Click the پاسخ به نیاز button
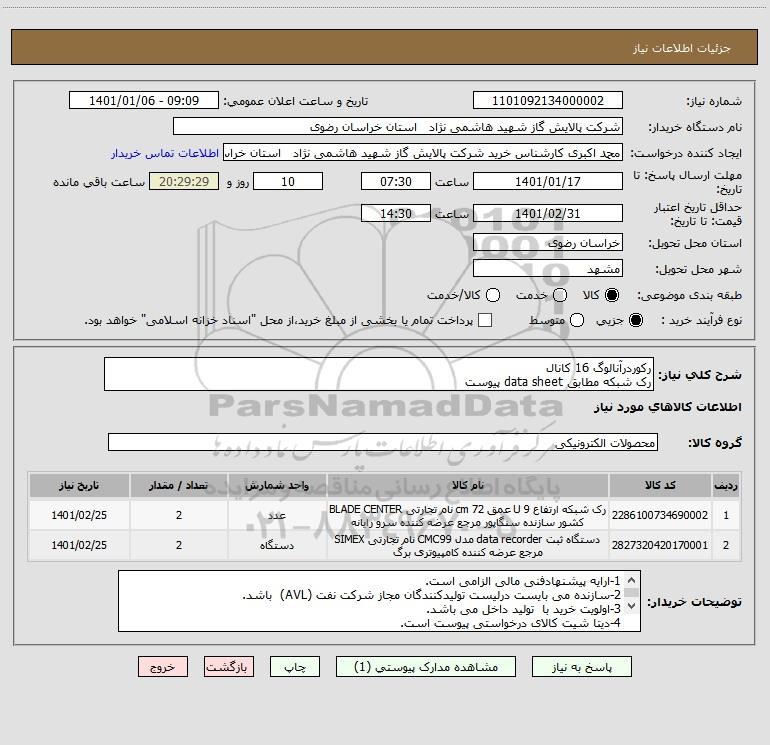The image size is (770, 745). pos(581,667)
